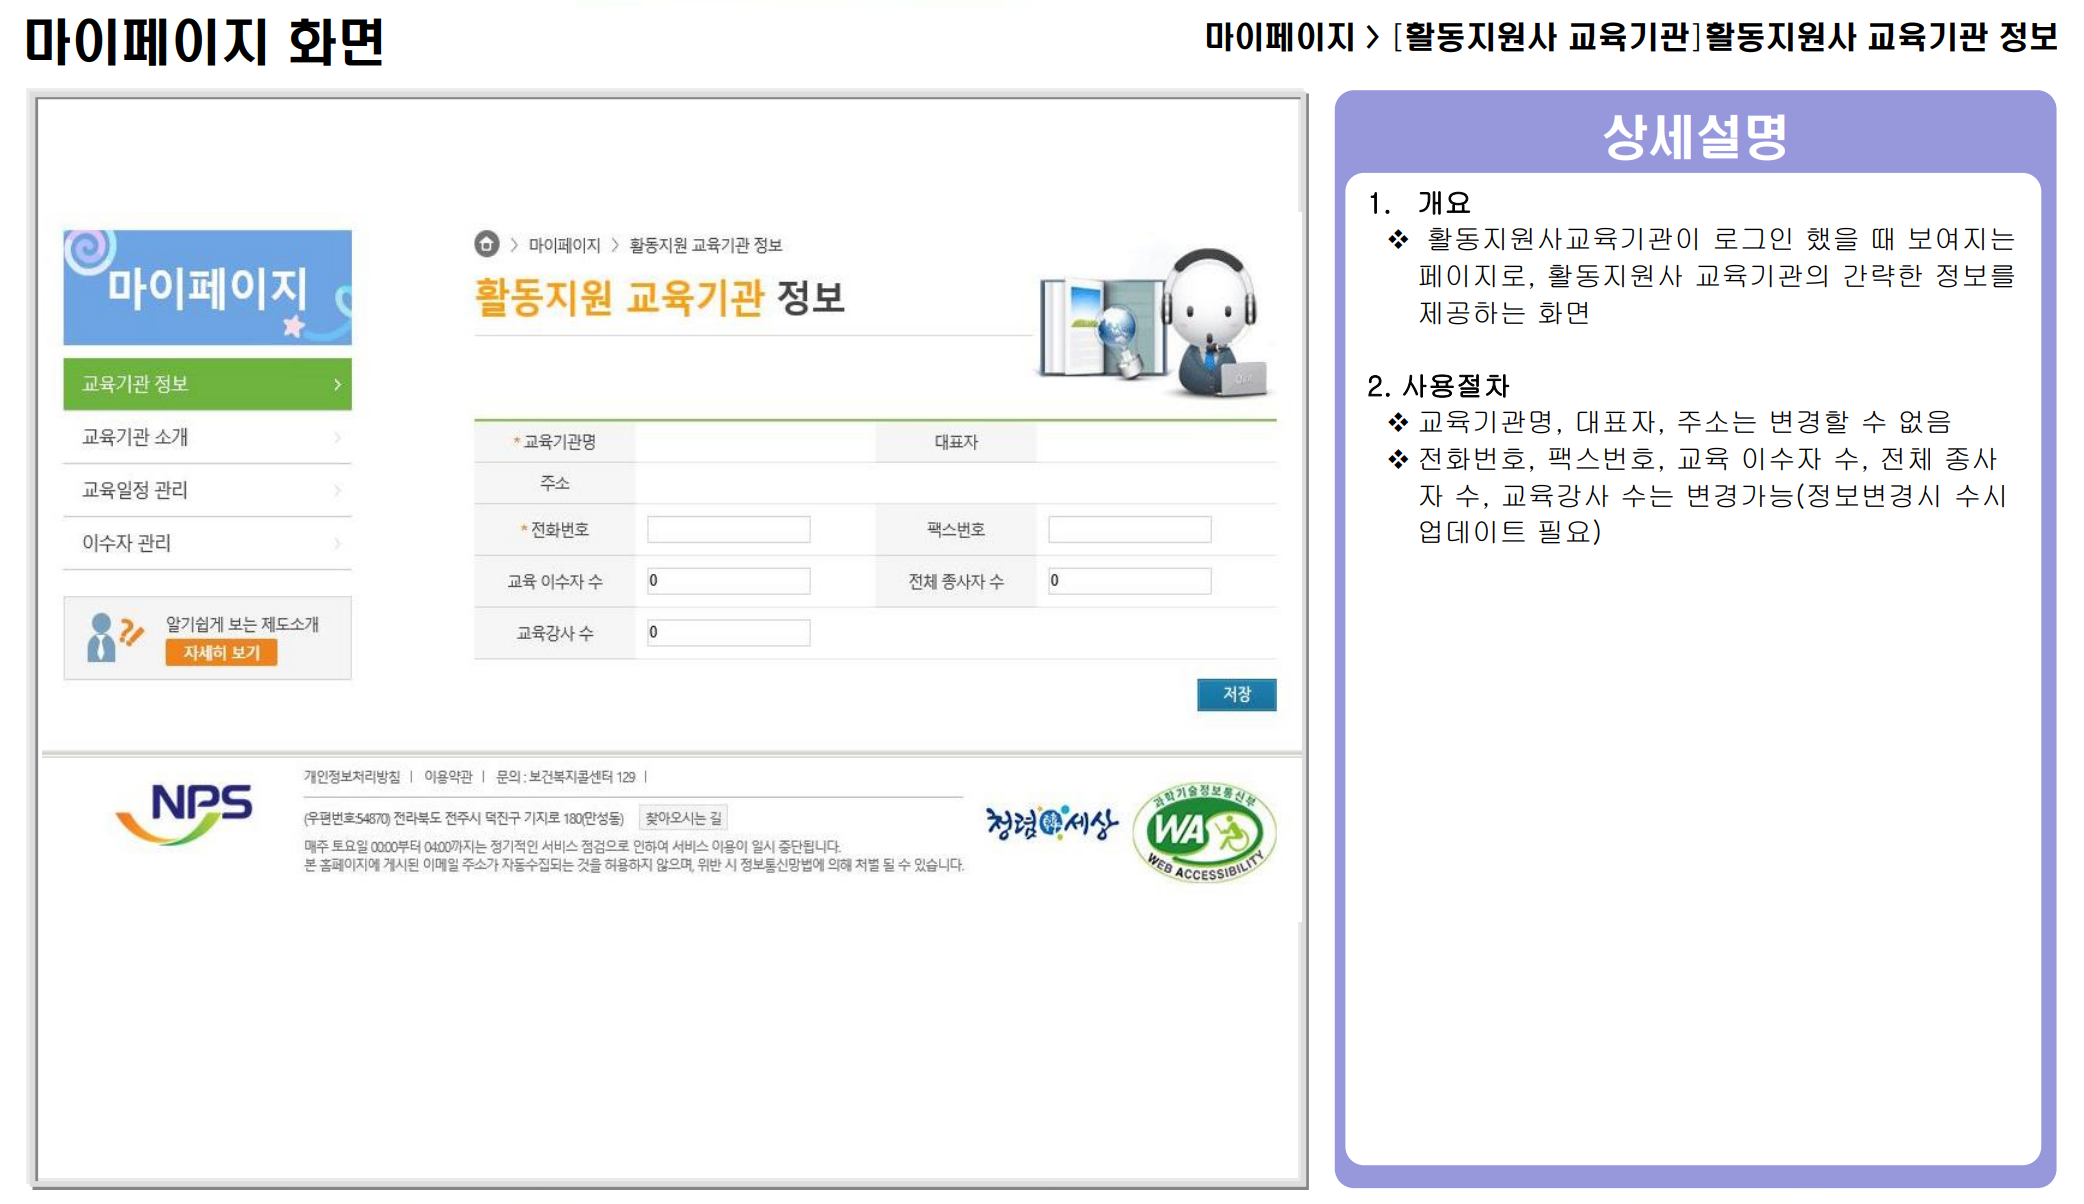This screenshot has height=1204, width=2084.
Task: Open the 교육일정 관리 sidebar menu
Action: 135,490
